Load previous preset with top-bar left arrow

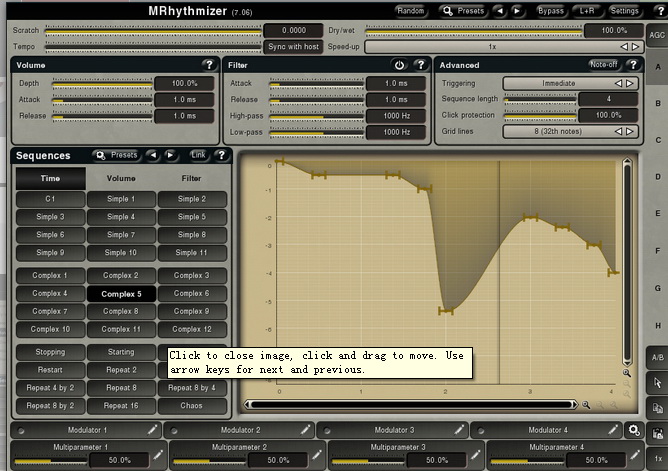point(500,11)
